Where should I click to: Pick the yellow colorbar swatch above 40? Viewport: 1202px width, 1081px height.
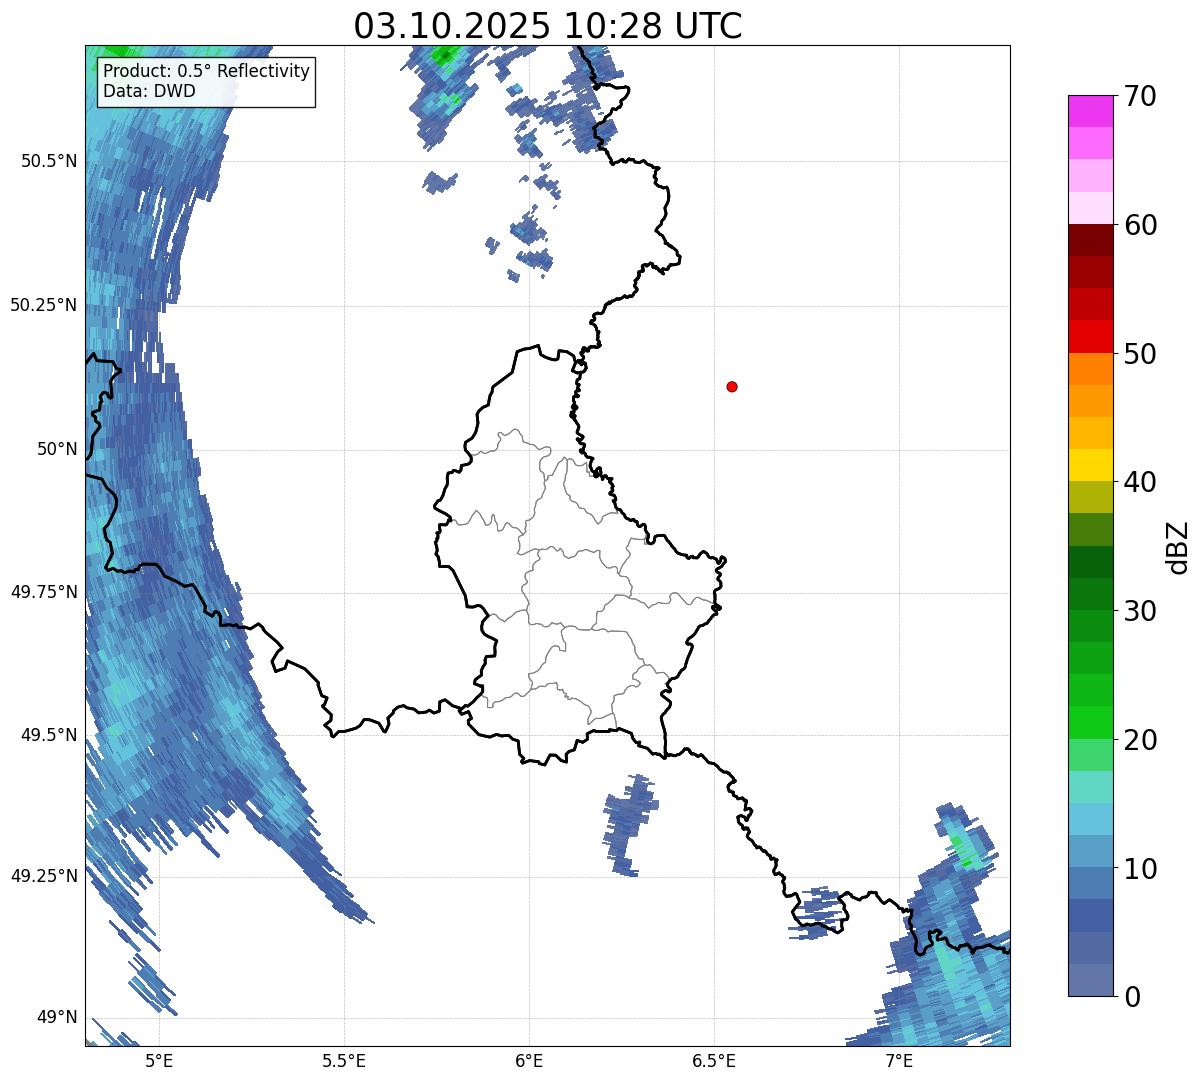(x=1090, y=465)
